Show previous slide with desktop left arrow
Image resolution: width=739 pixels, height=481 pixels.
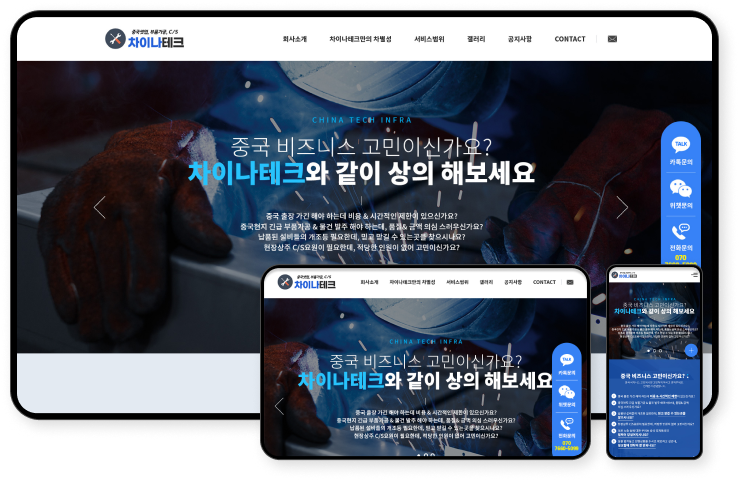(99, 207)
